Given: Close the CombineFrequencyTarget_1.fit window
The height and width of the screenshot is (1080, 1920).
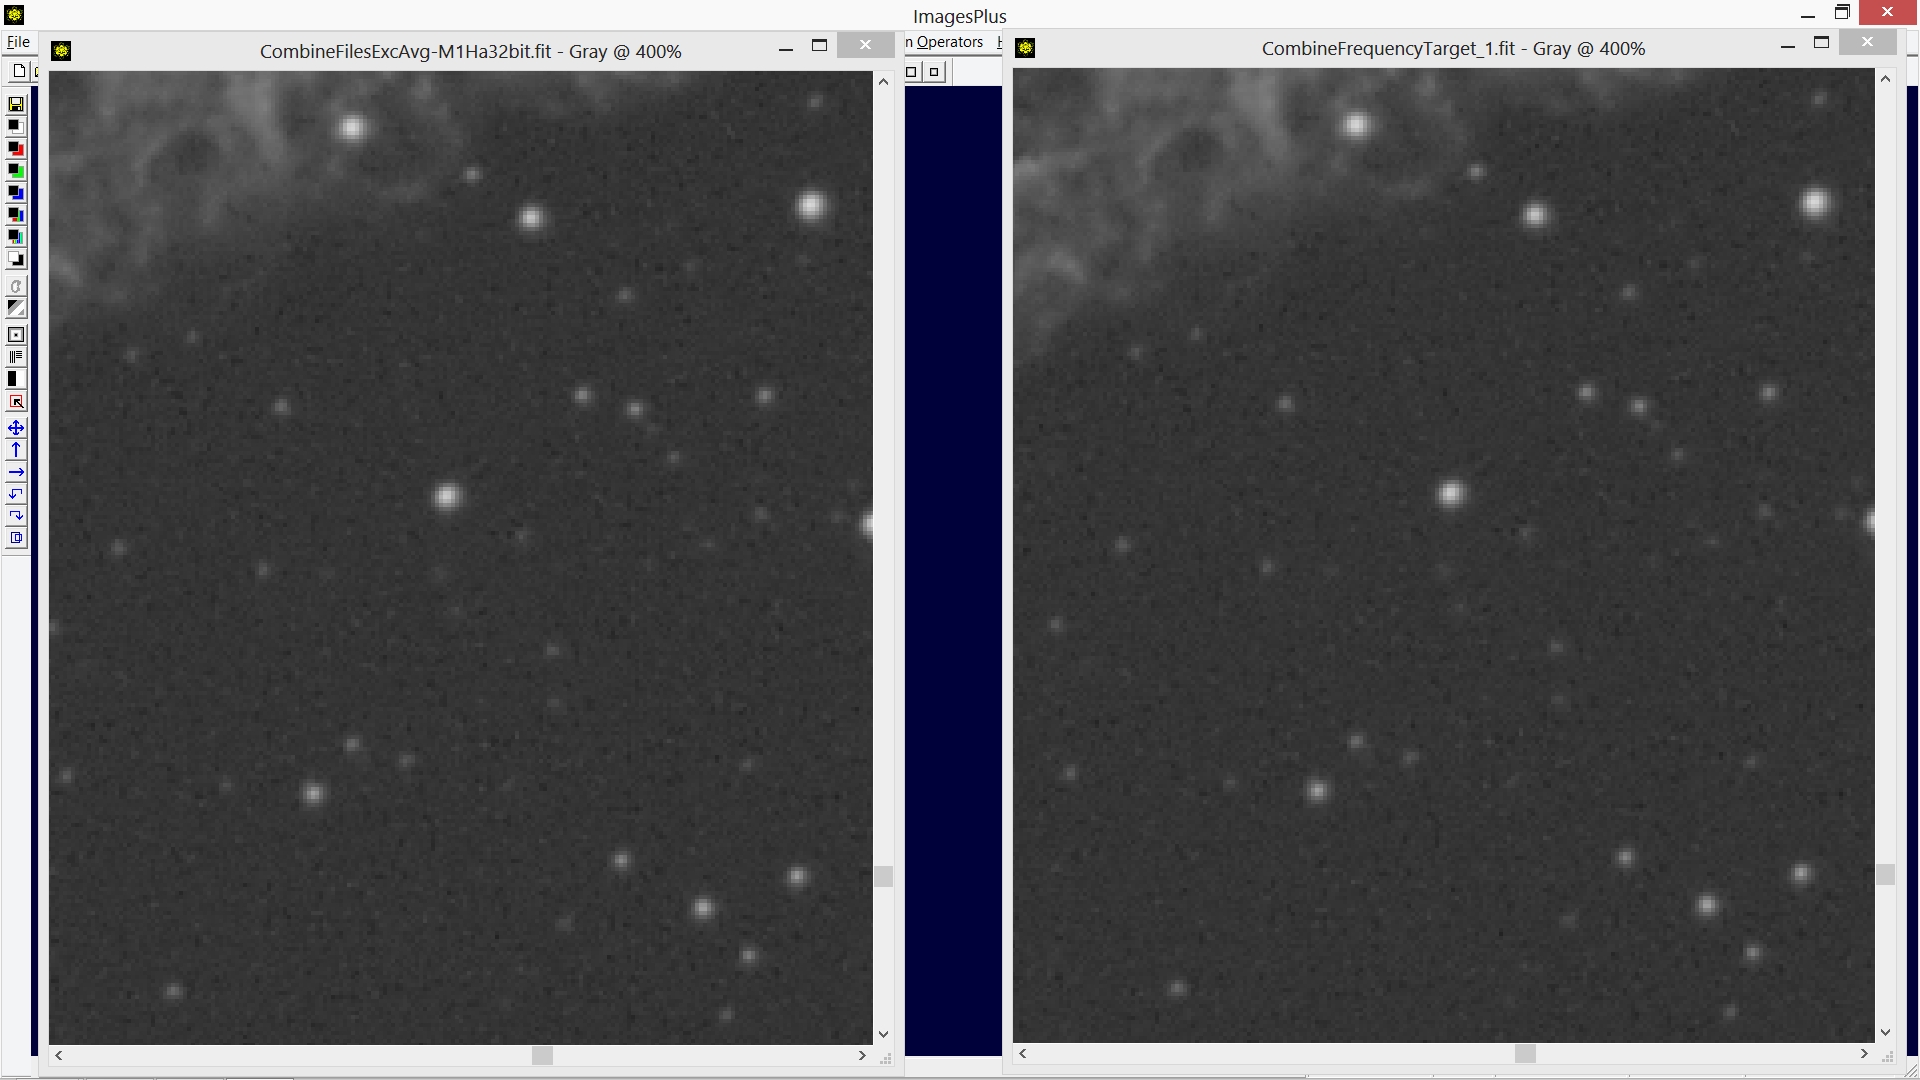Looking at the screenshot, I should (1867, 42).
